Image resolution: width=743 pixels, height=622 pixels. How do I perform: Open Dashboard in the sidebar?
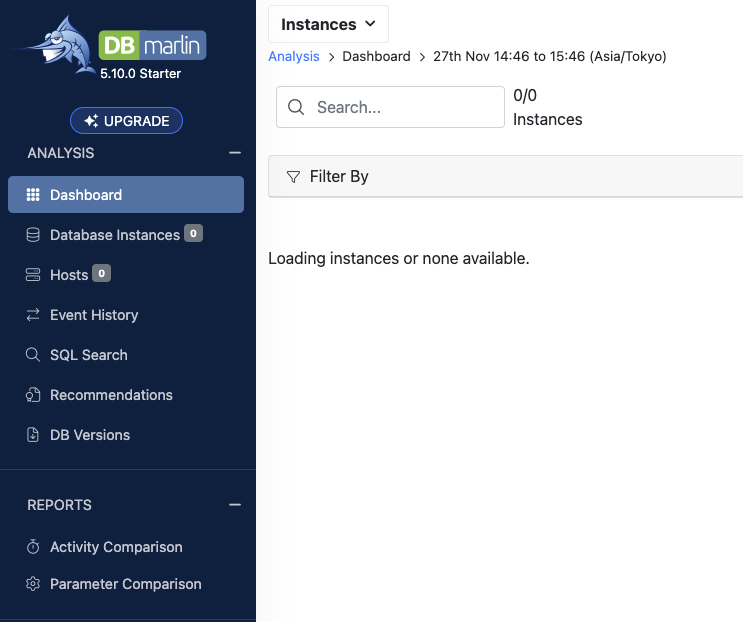coord(126,195)
